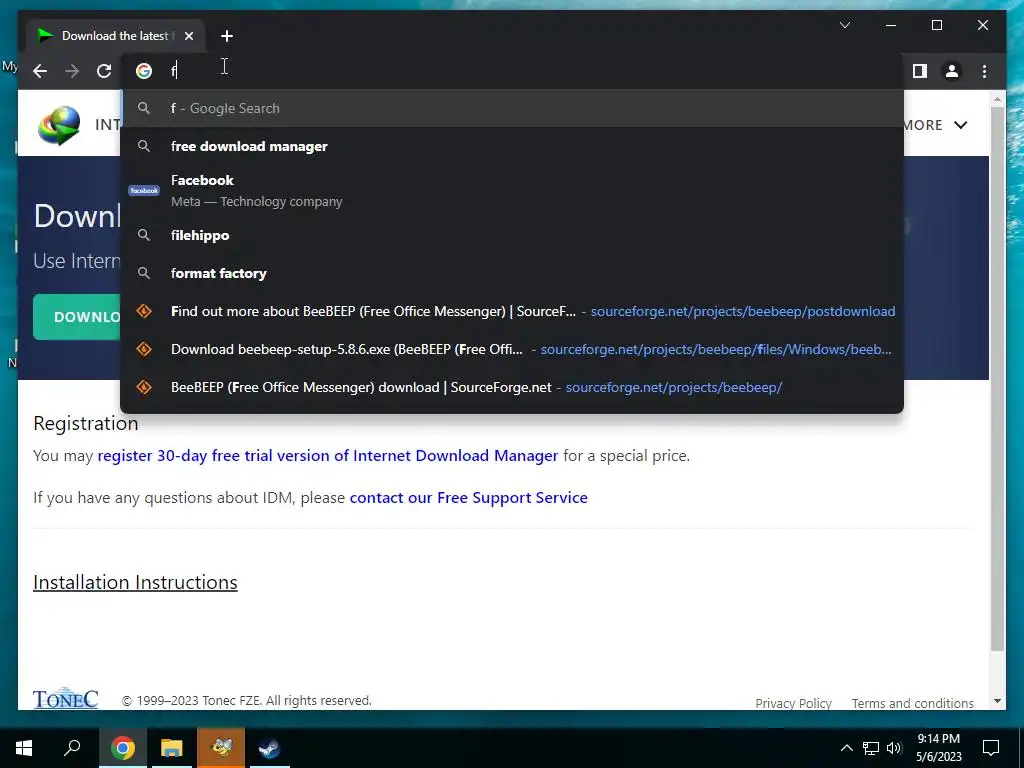
Task: Click the green DOWNLOAD button
Action: (77, 317)
